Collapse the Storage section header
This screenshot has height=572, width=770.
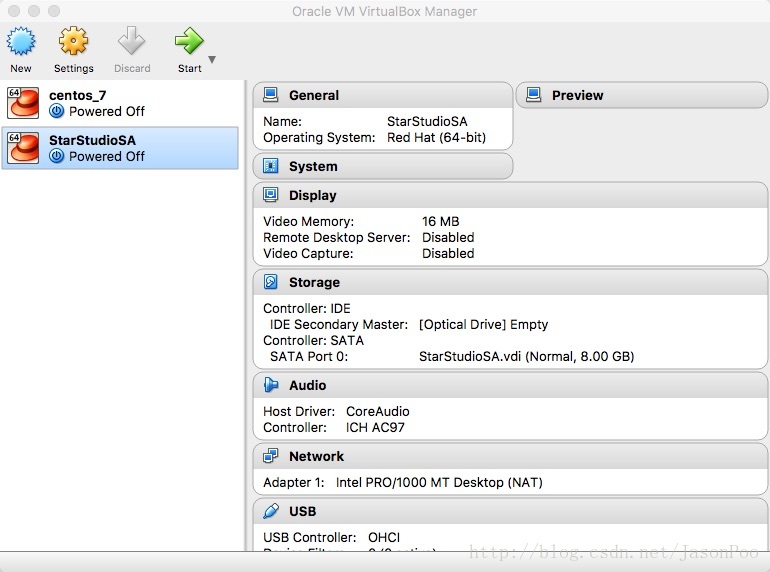point(510,282)
